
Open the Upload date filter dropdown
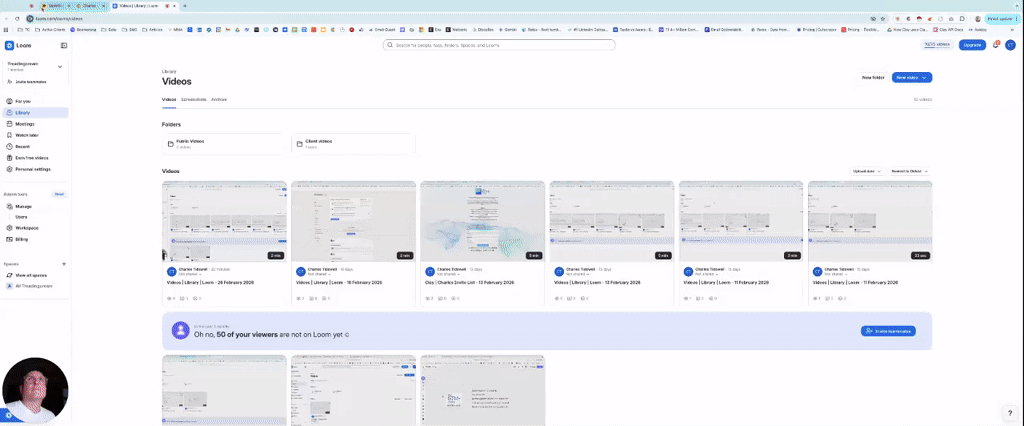(x=867, y=171)
